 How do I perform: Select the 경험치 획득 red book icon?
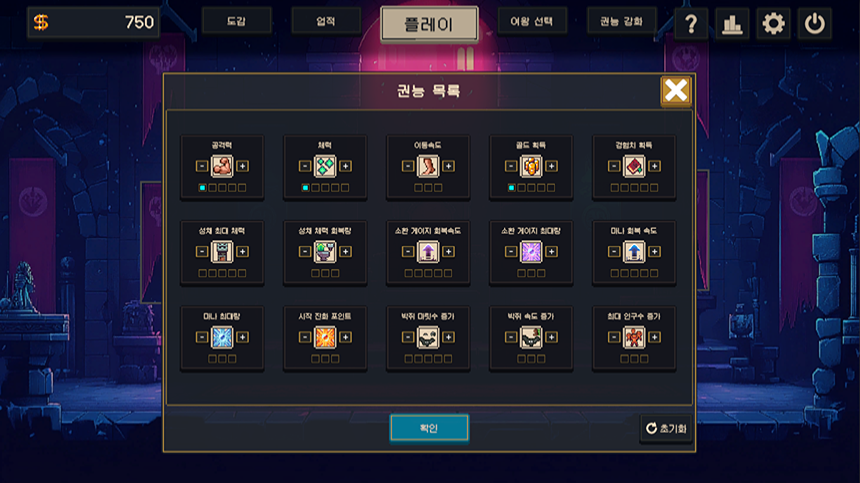tap(634, 166)
